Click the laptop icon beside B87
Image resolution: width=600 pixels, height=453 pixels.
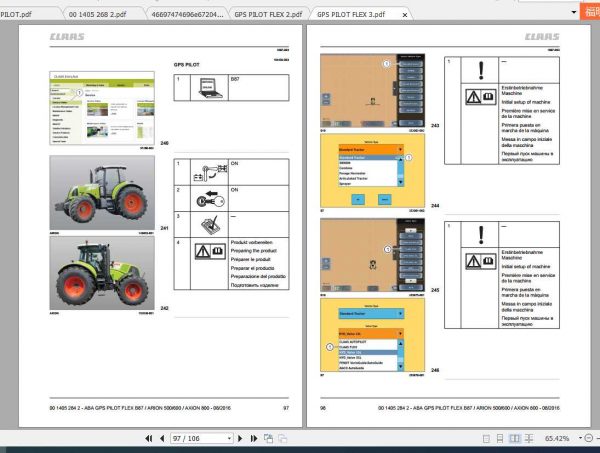point(209,88)
